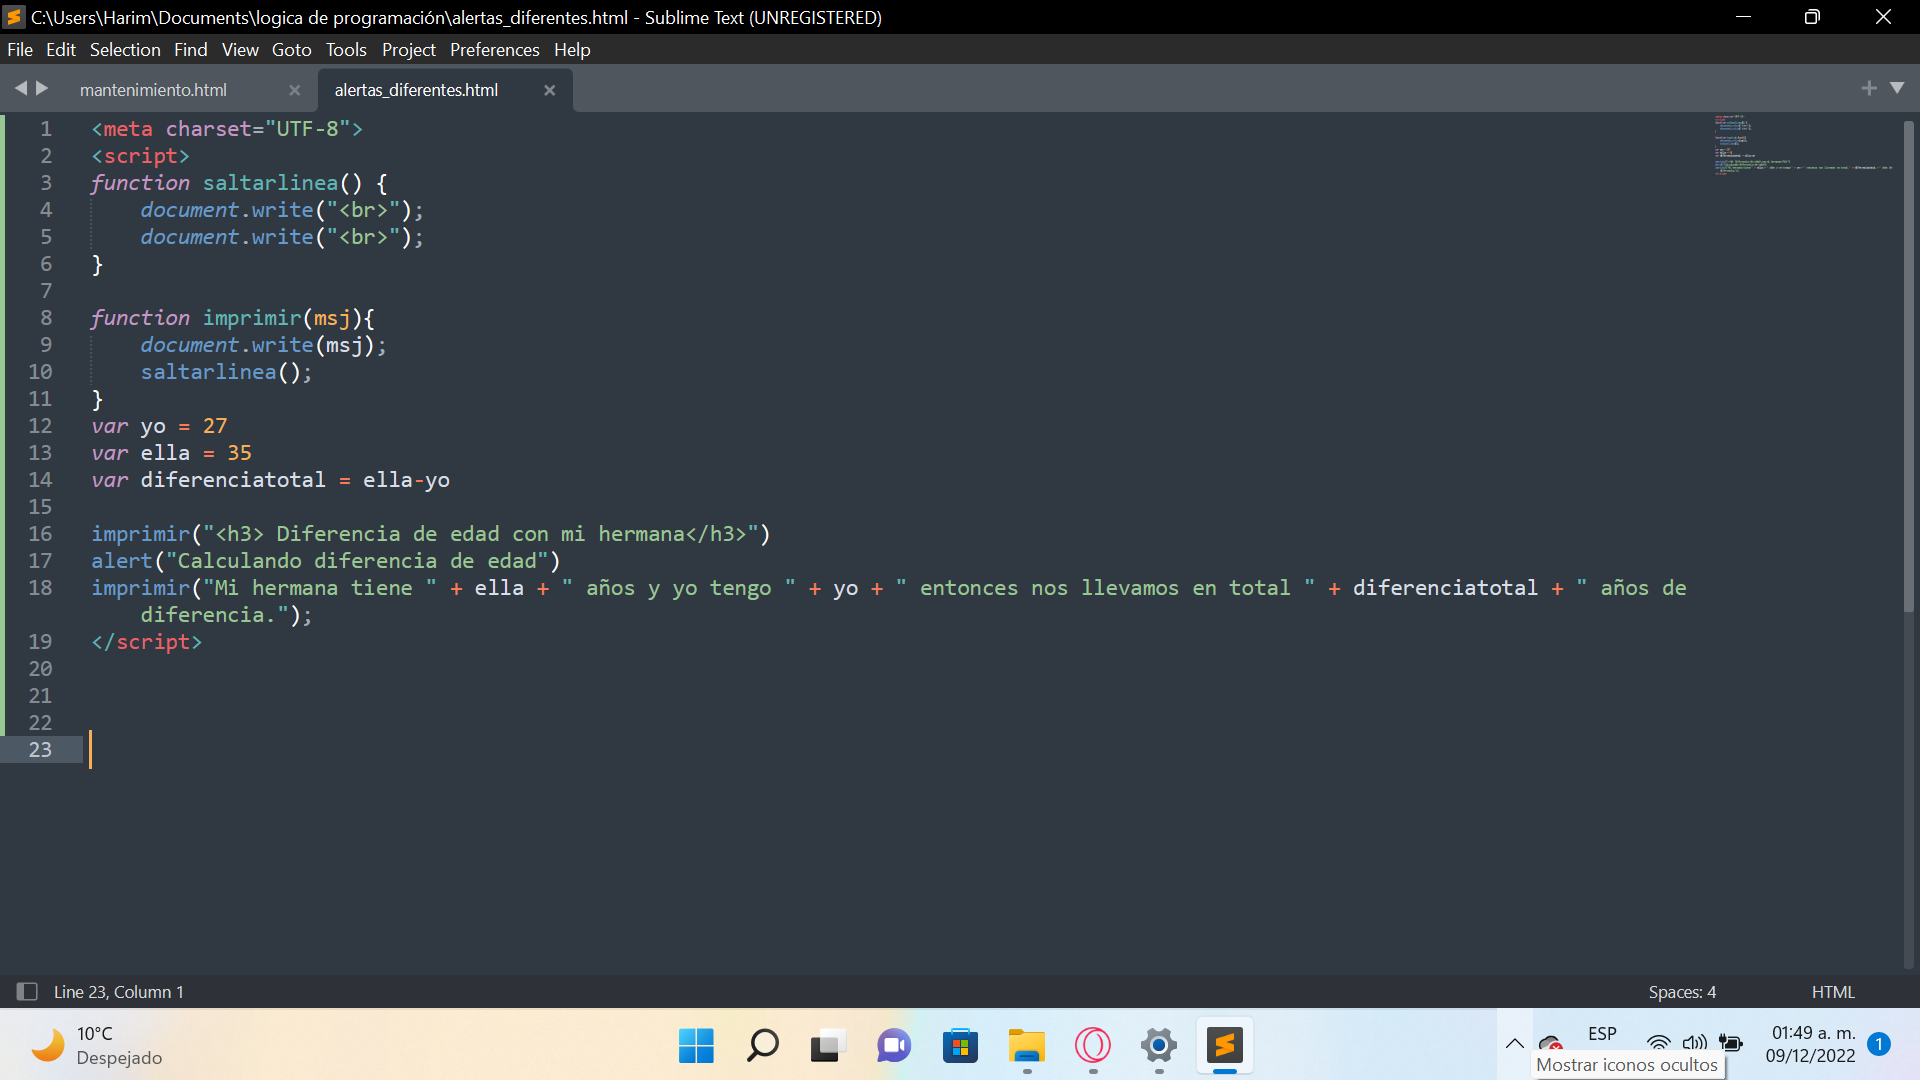This screenshot has height=1080, width=1920.
Task: Open the Settings gear taskbar icon
Action: (x=1159, y=1046)
